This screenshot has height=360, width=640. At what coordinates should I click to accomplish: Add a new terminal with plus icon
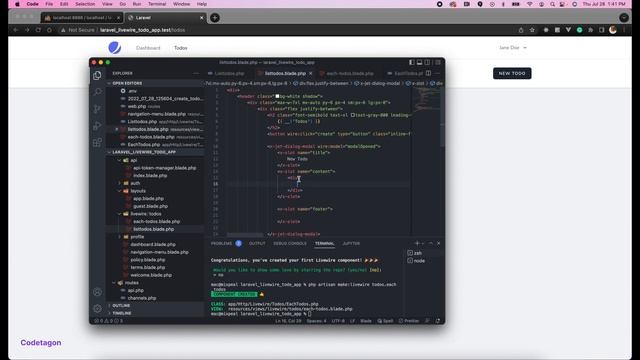pos(417,243)
